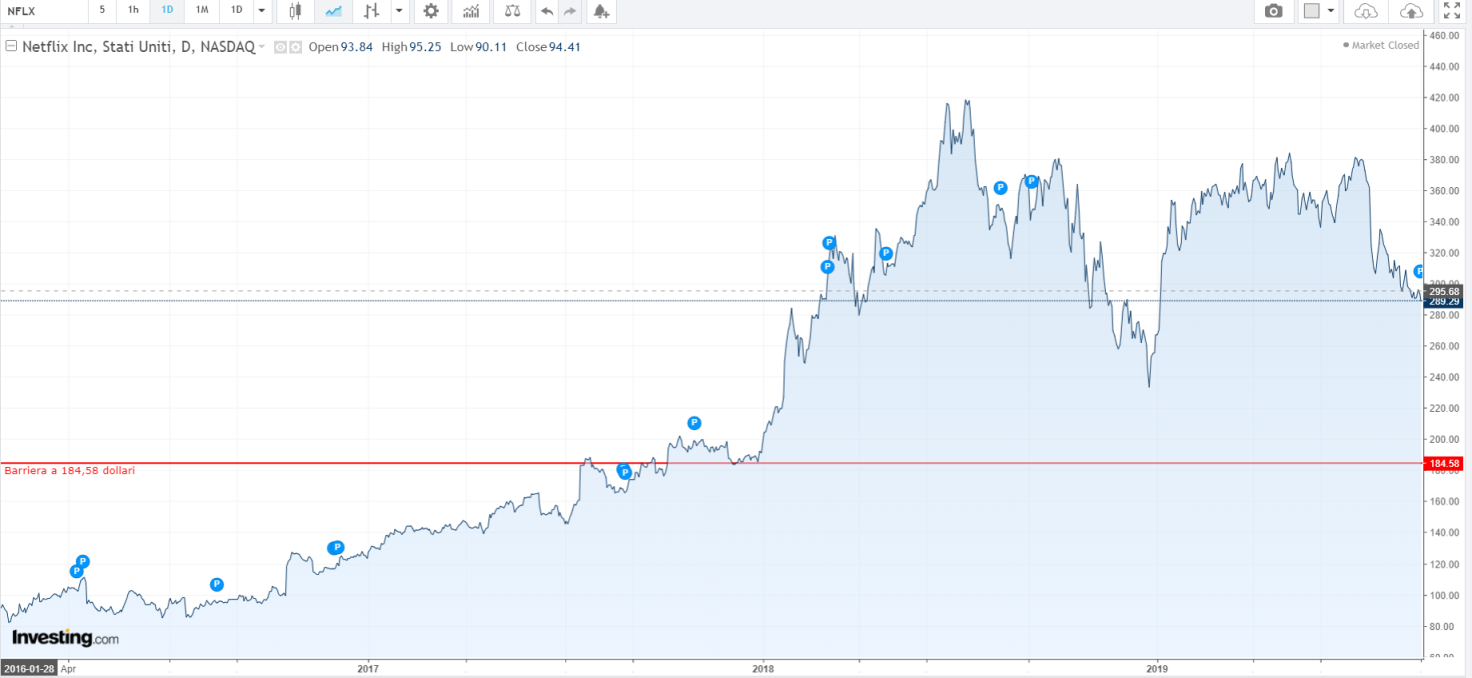
Task: Toggle series visibility eye in legend
Action: [x=281, y=47]
